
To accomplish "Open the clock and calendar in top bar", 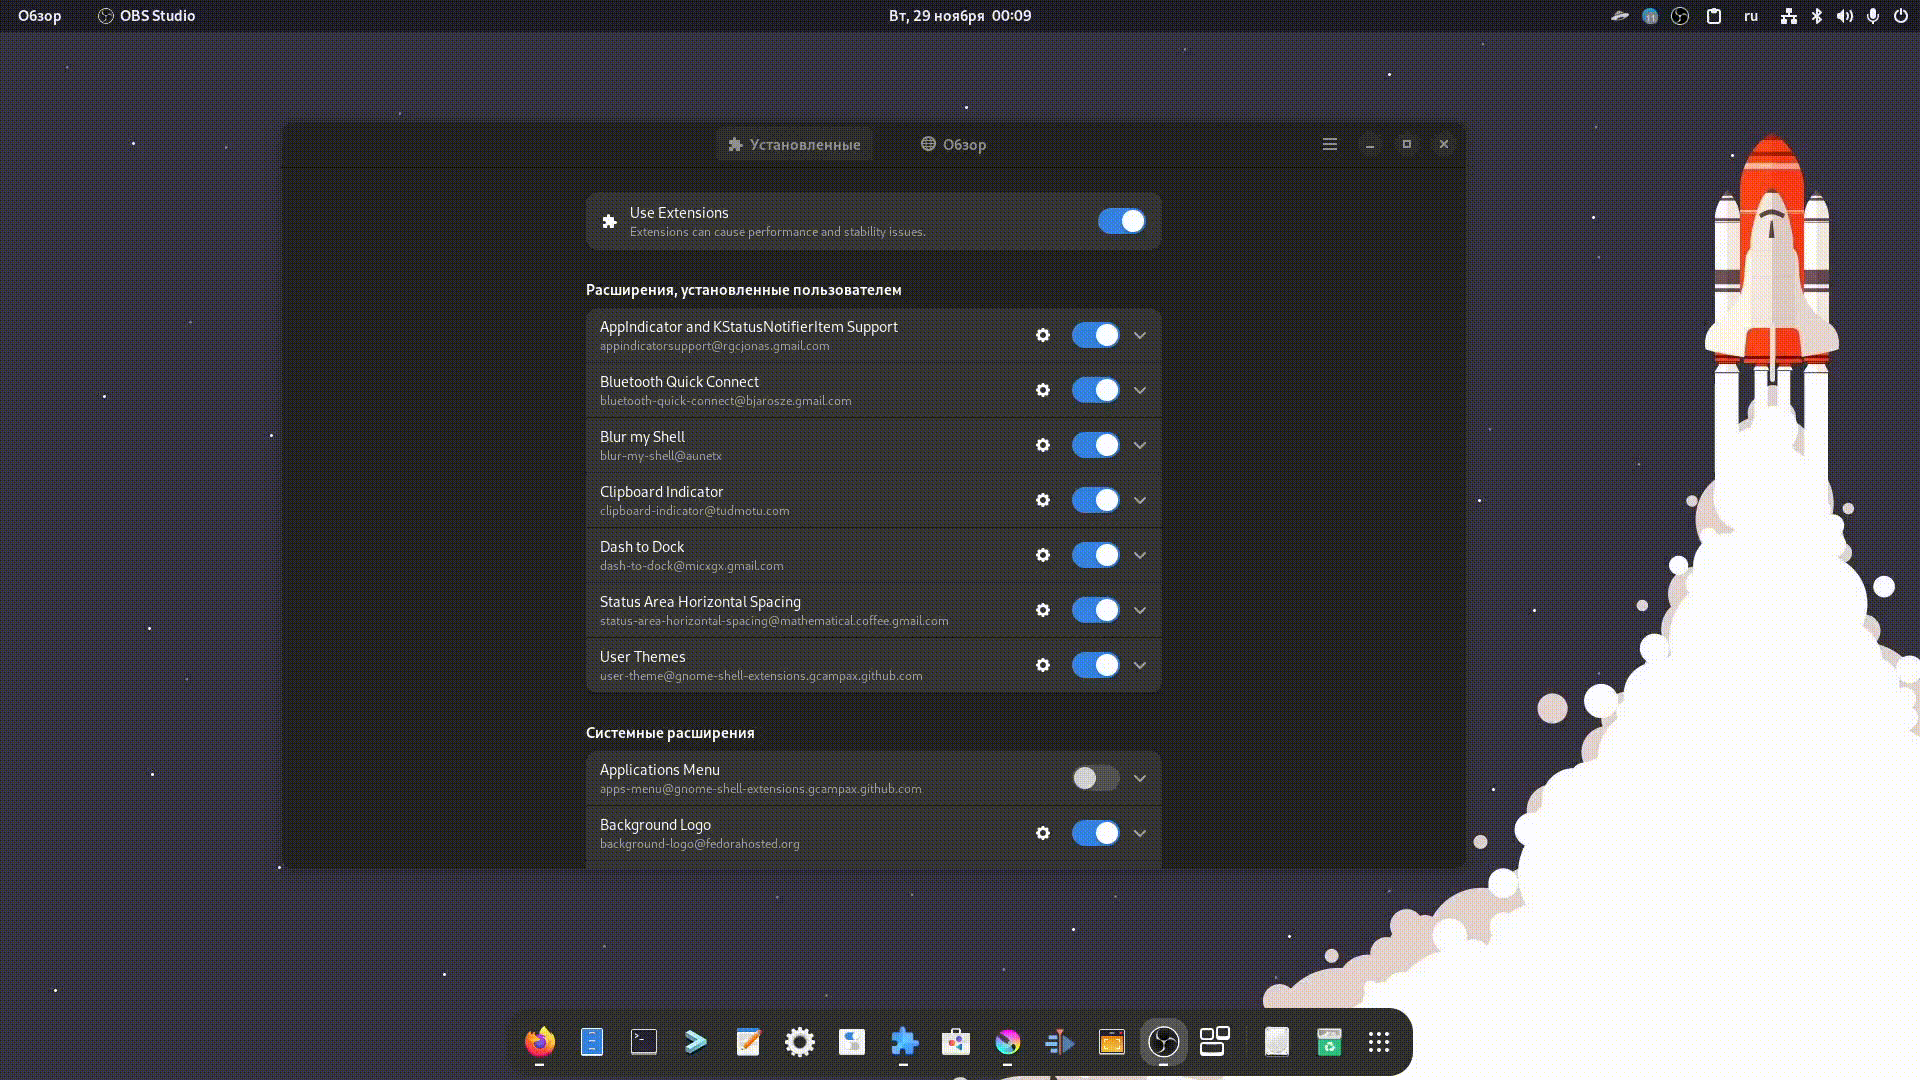I will pos(959,16).
